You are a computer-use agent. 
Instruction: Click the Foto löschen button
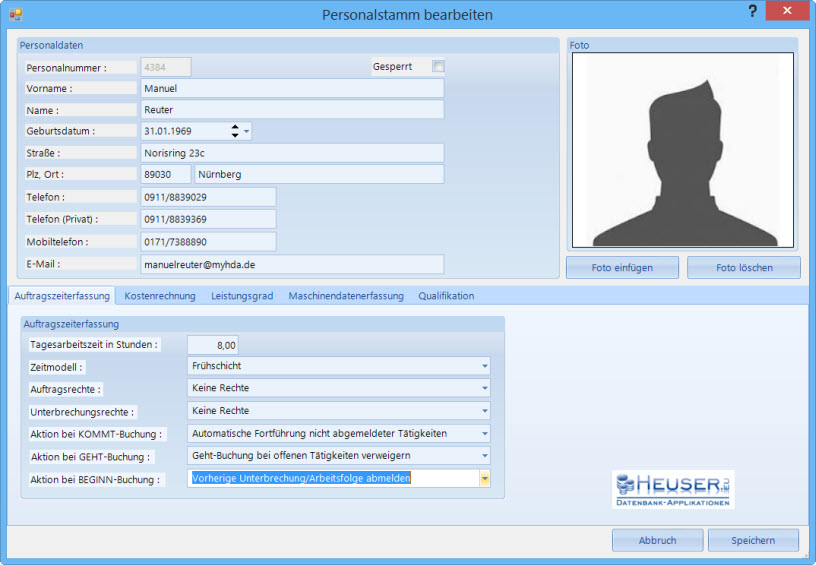click(x=744, y=267)
